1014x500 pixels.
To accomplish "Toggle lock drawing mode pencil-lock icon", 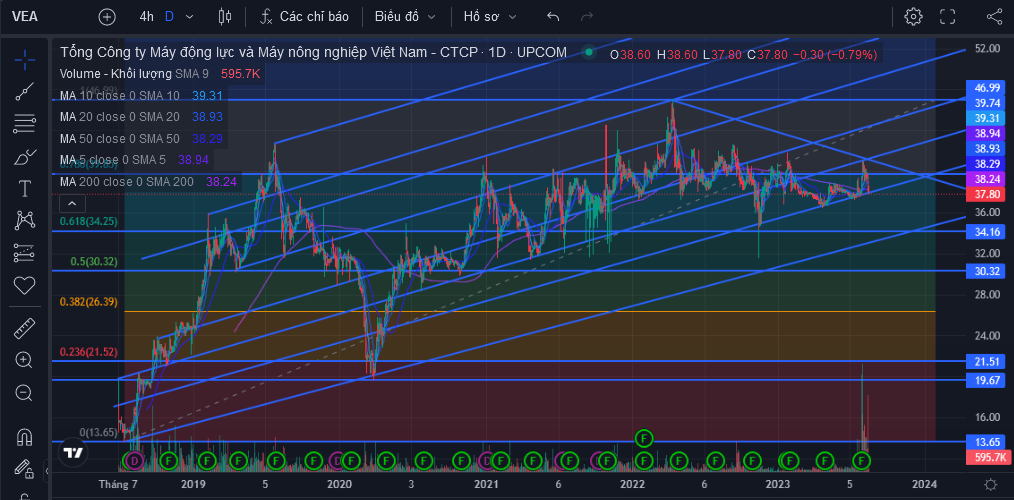I will click(x=25, y=467).
